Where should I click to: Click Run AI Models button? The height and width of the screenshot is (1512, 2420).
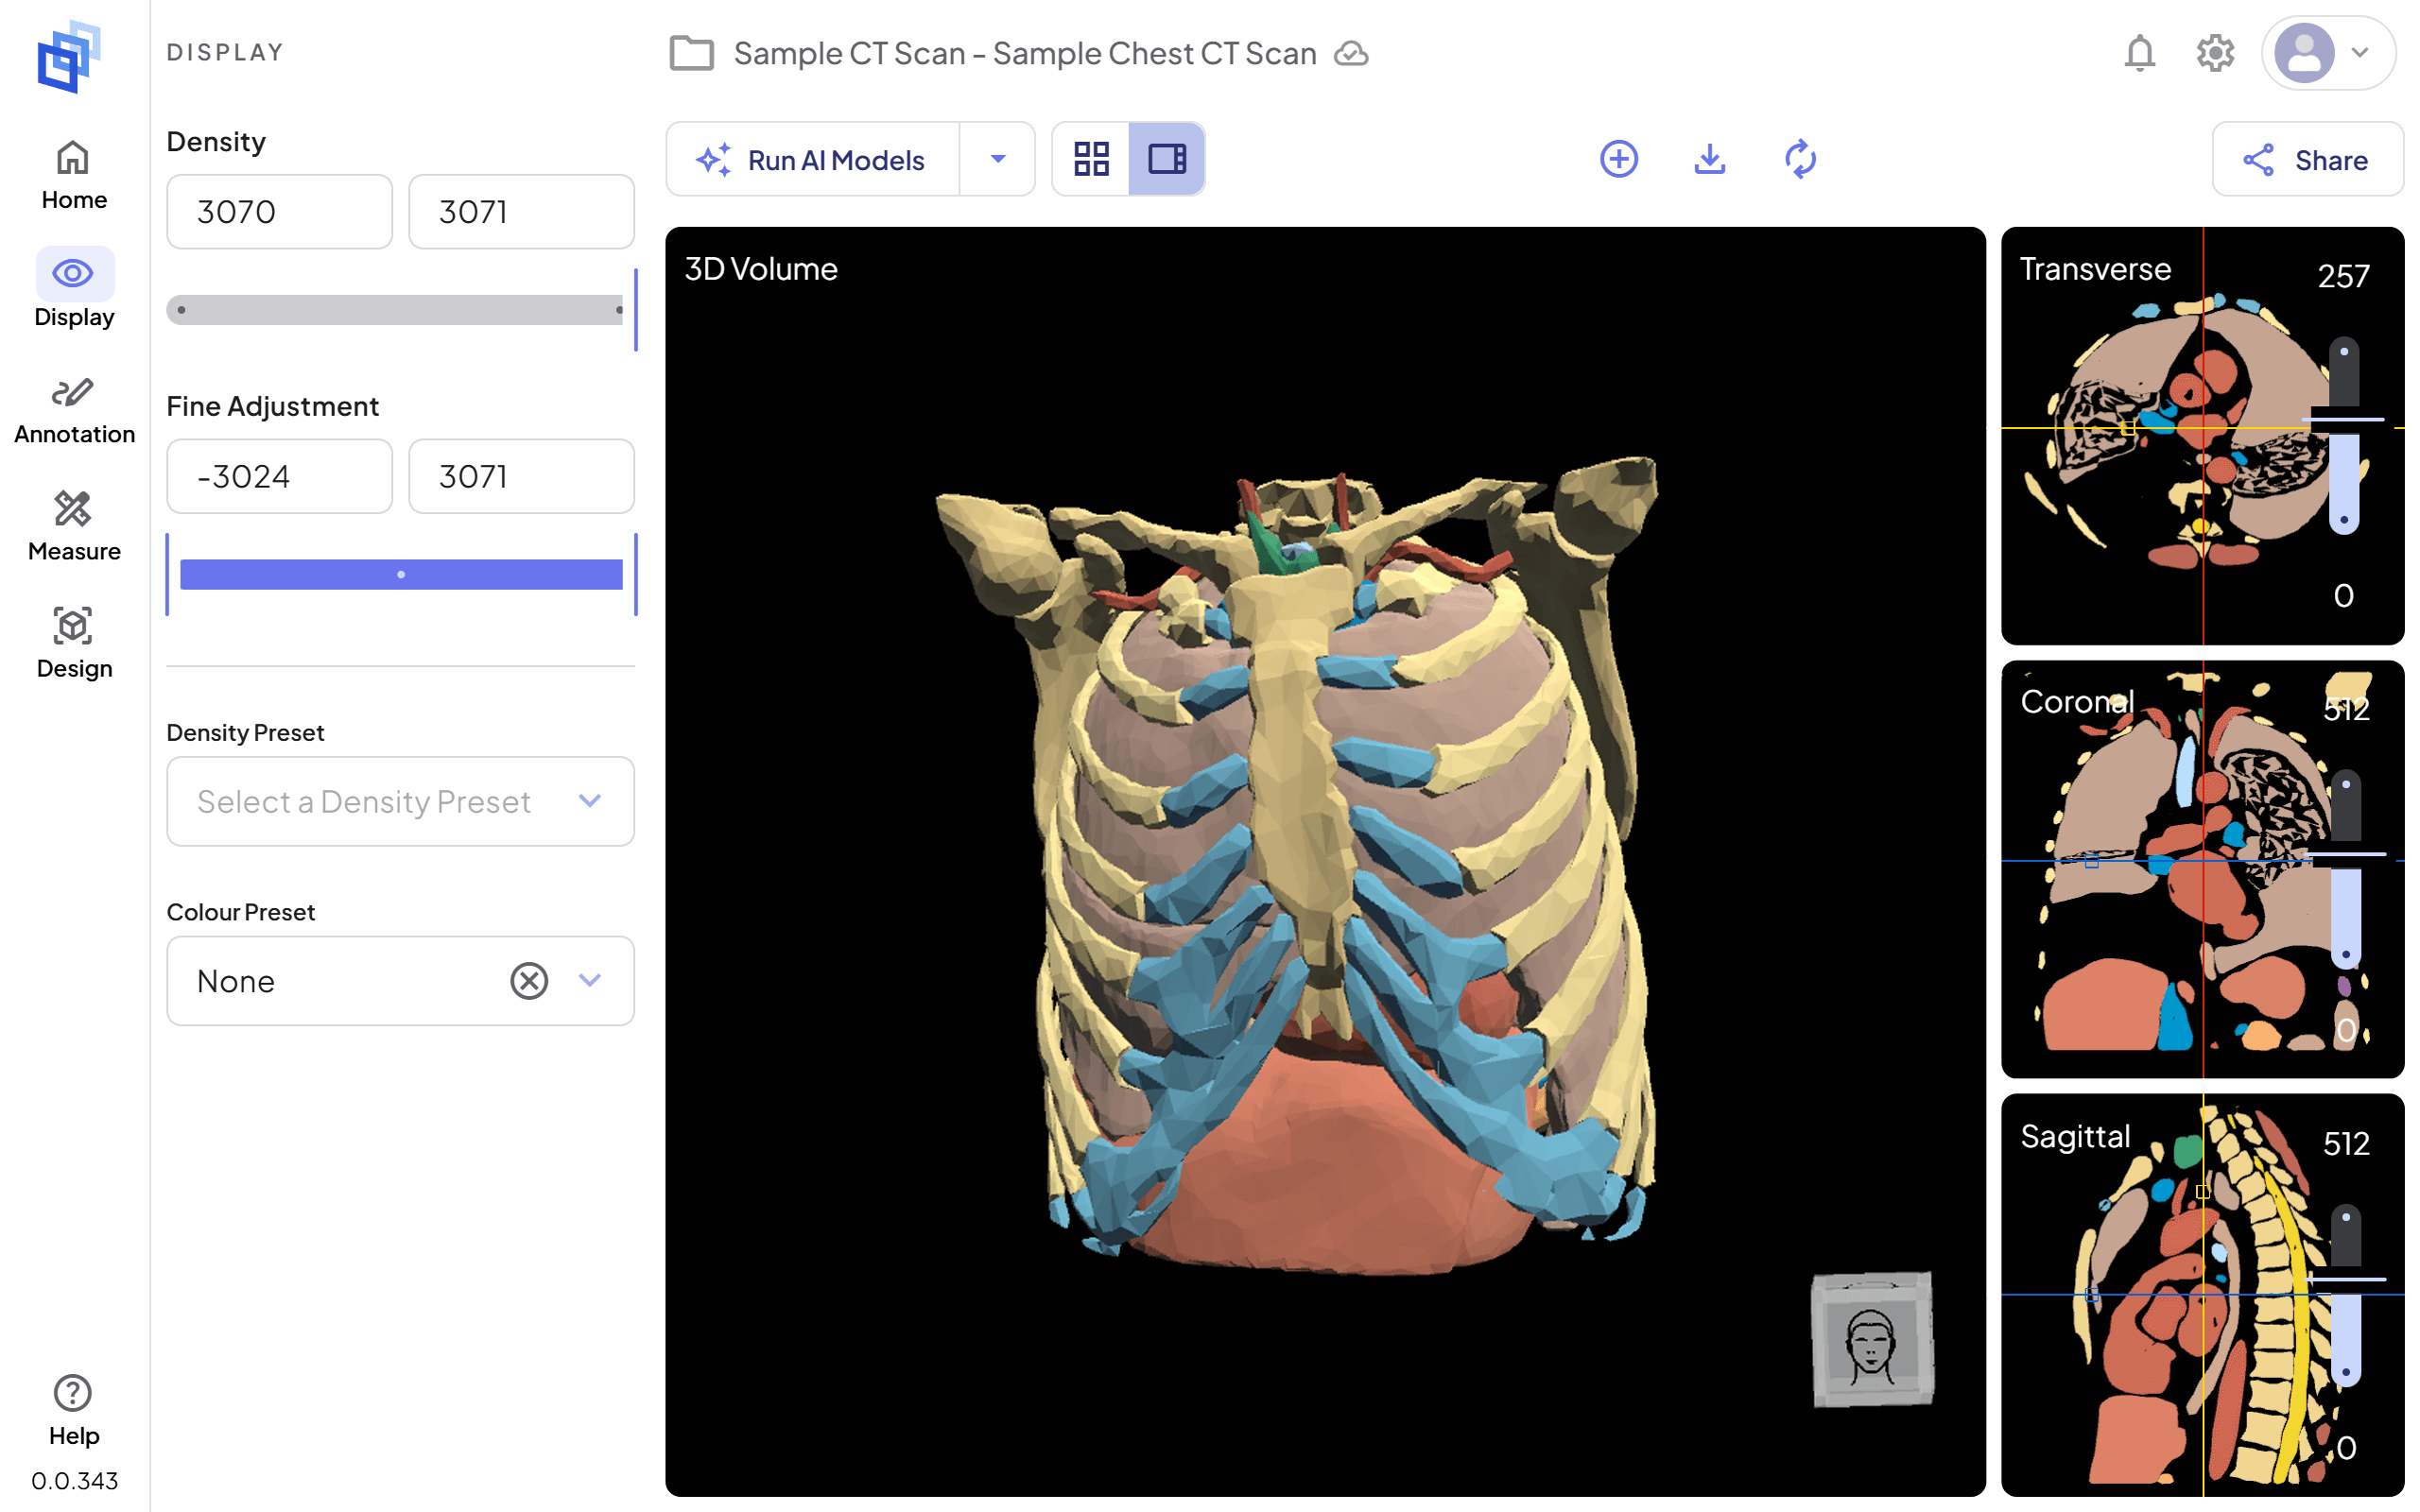[x=813, y=159]
